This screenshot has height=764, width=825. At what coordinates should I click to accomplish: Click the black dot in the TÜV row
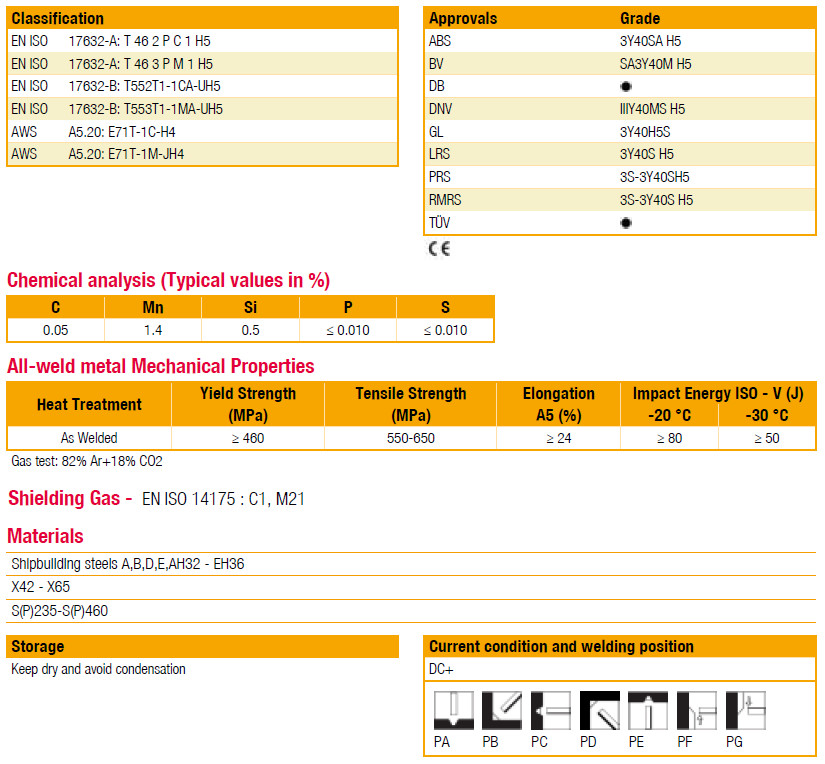click(626, 223)
